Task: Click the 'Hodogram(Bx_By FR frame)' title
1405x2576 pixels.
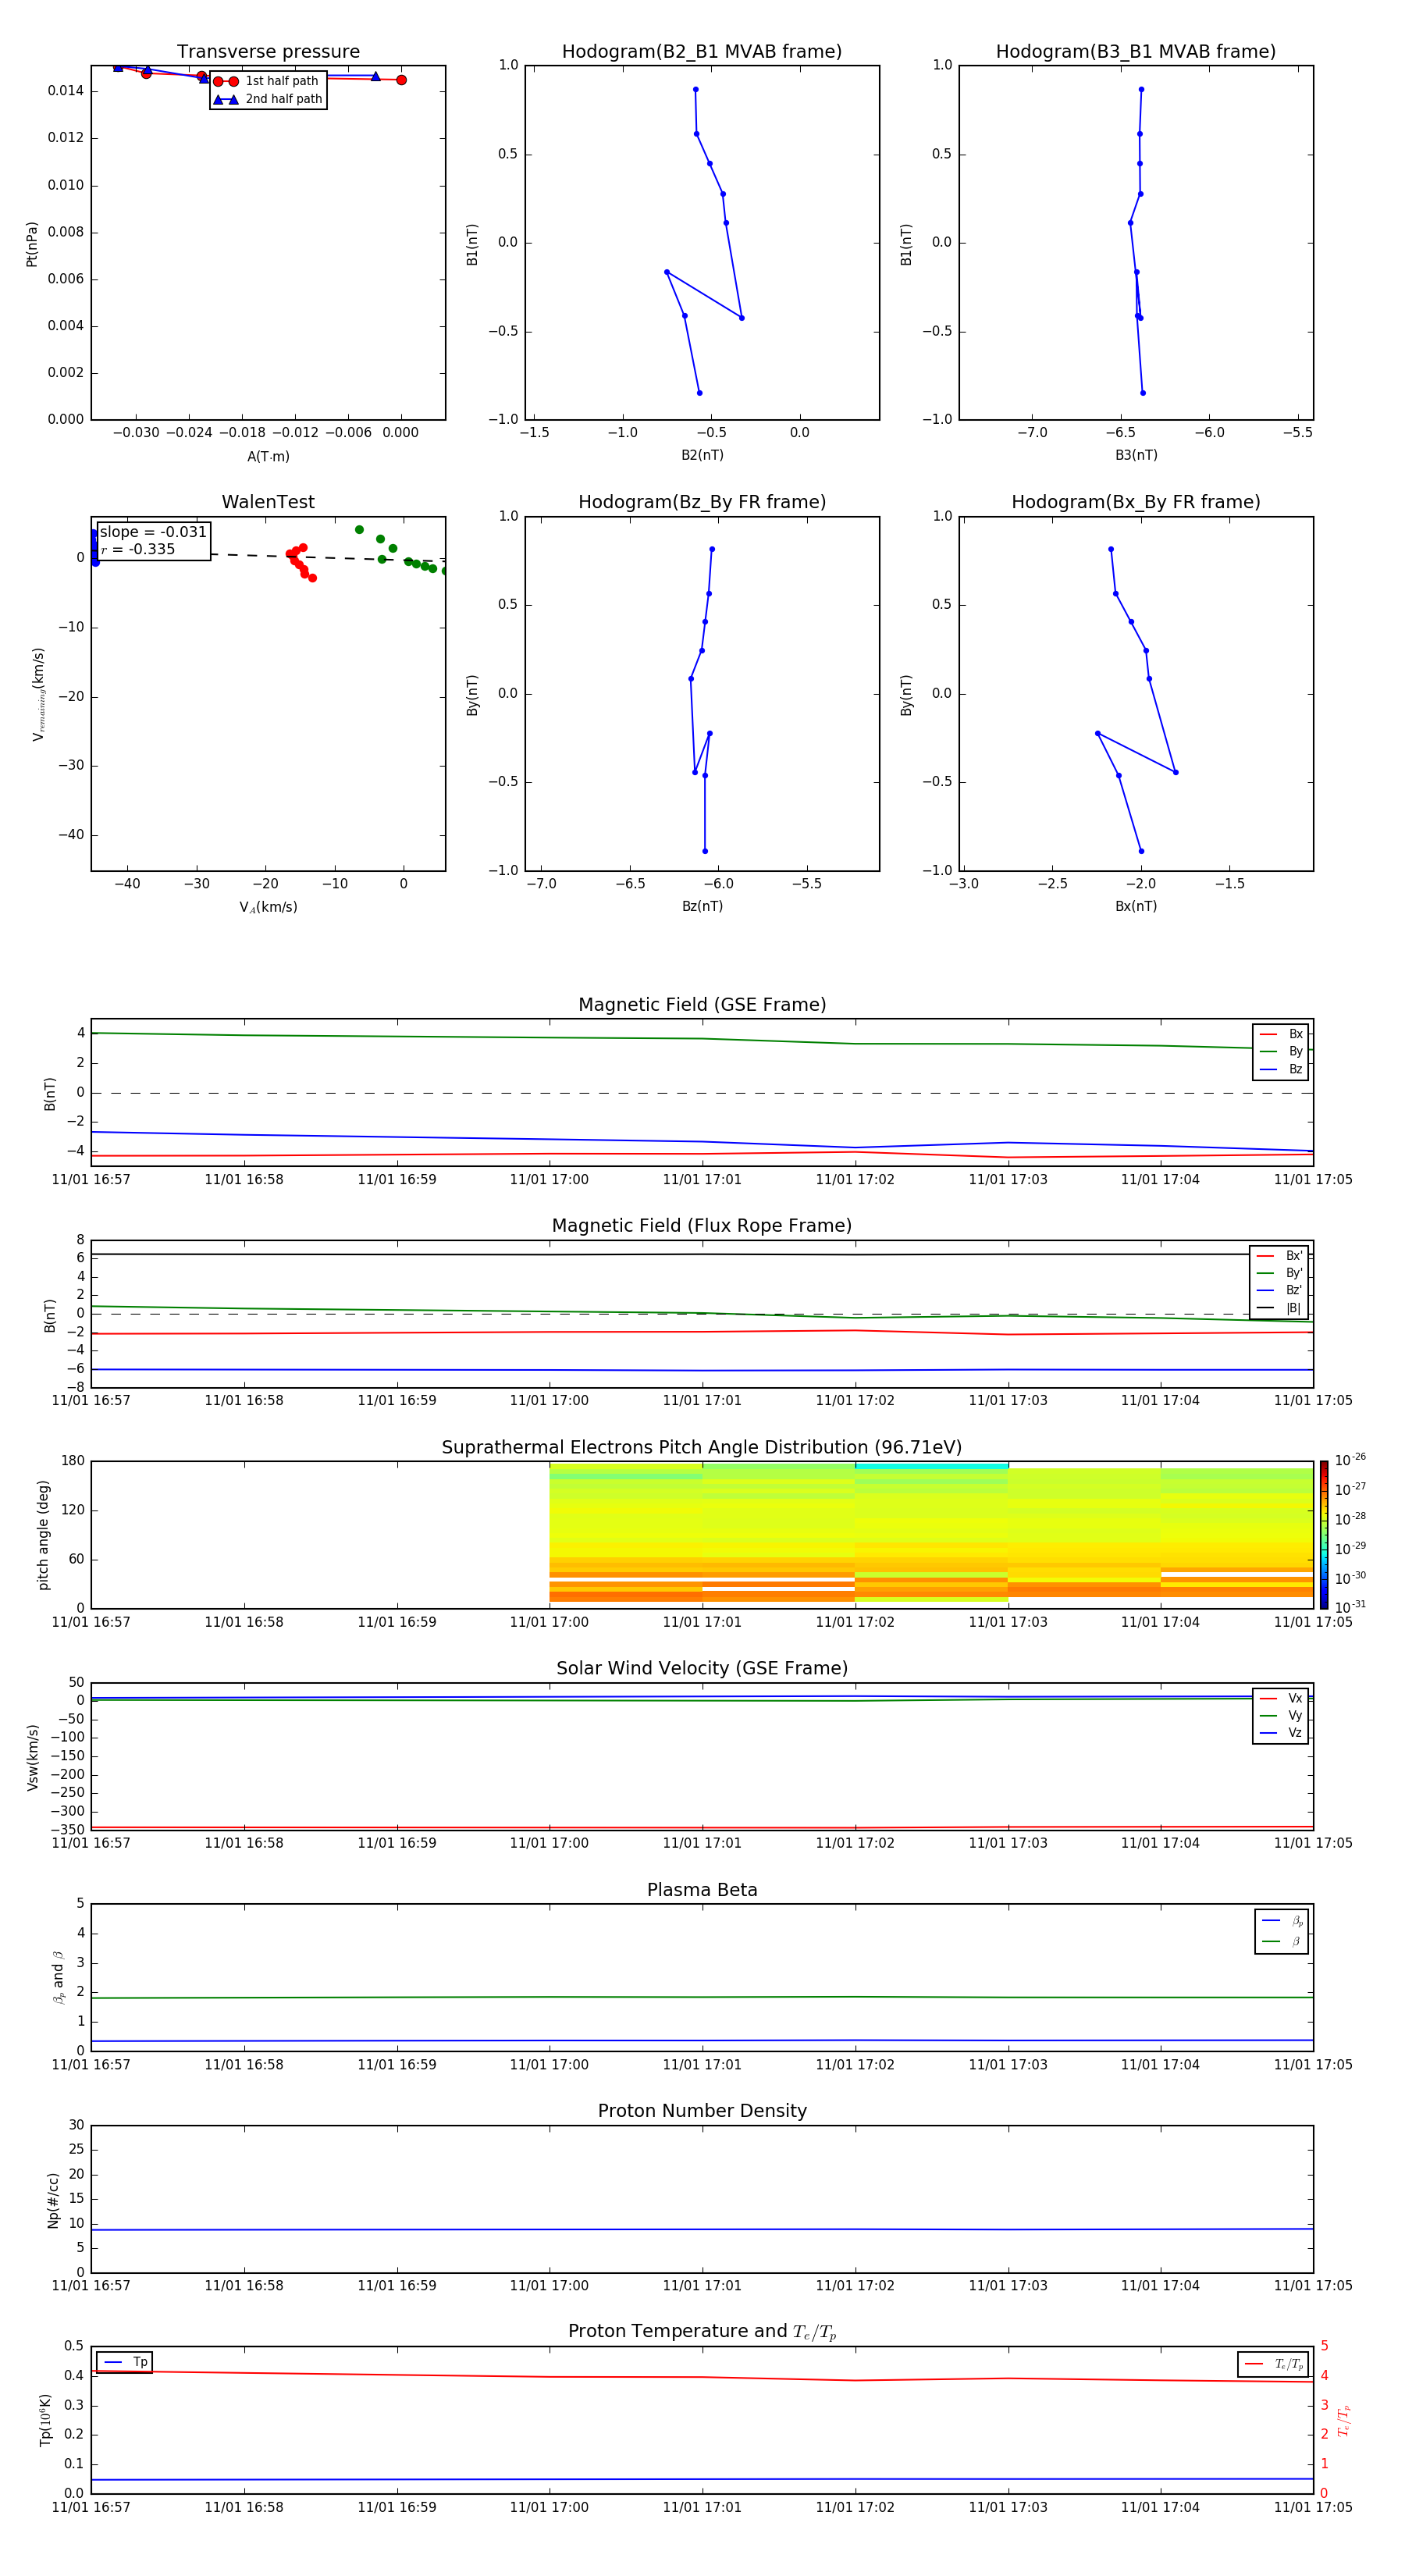Action: [x=1136, y=502]
